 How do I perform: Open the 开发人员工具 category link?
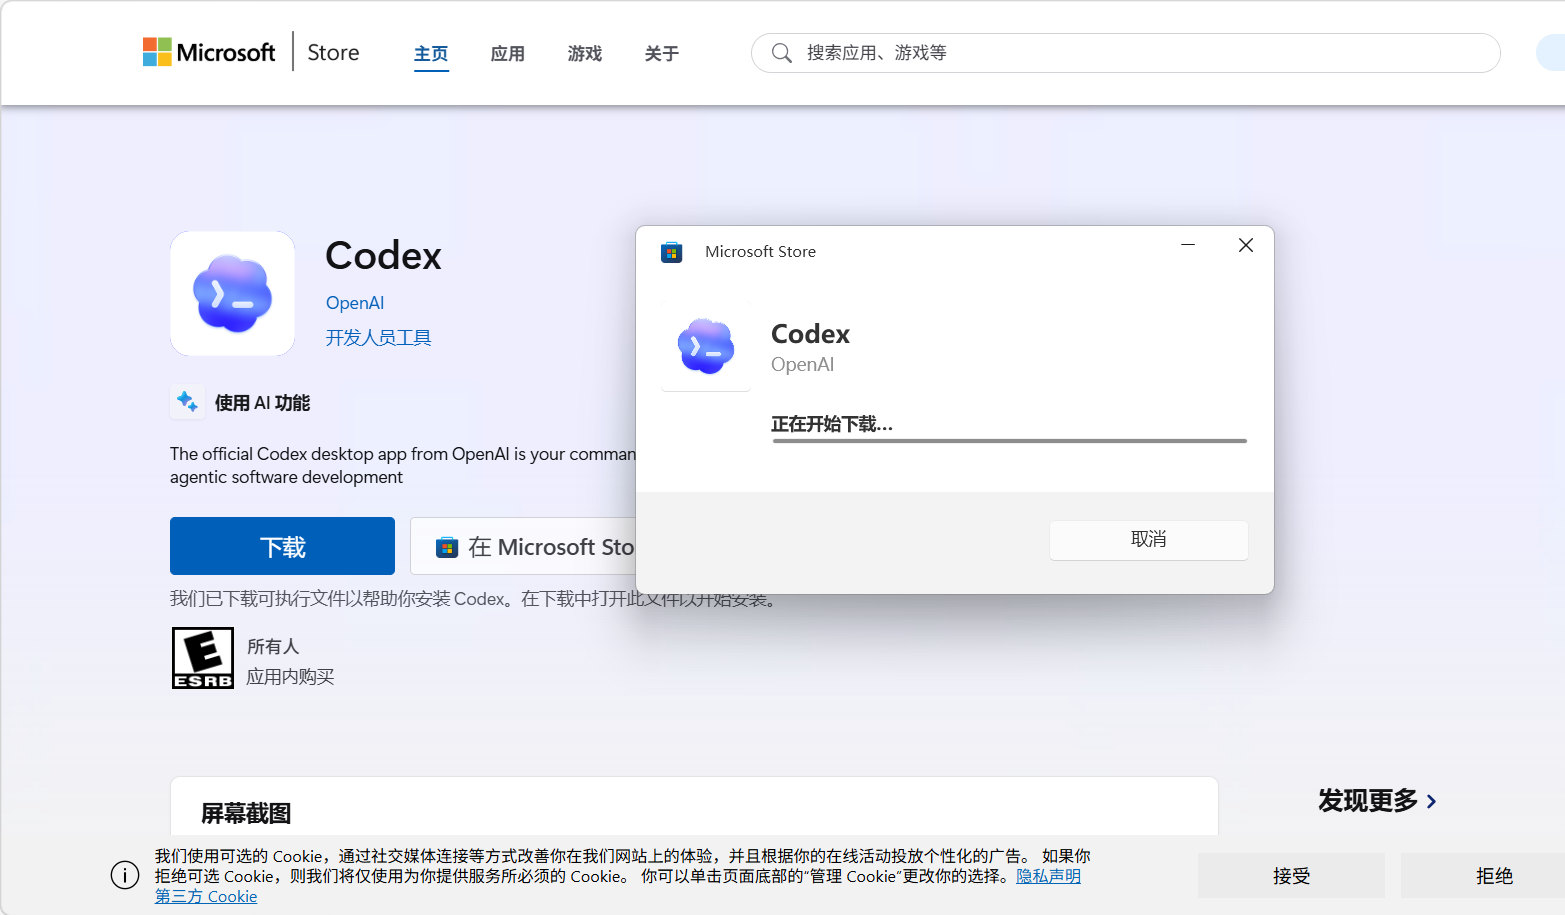tap(378, 338)
